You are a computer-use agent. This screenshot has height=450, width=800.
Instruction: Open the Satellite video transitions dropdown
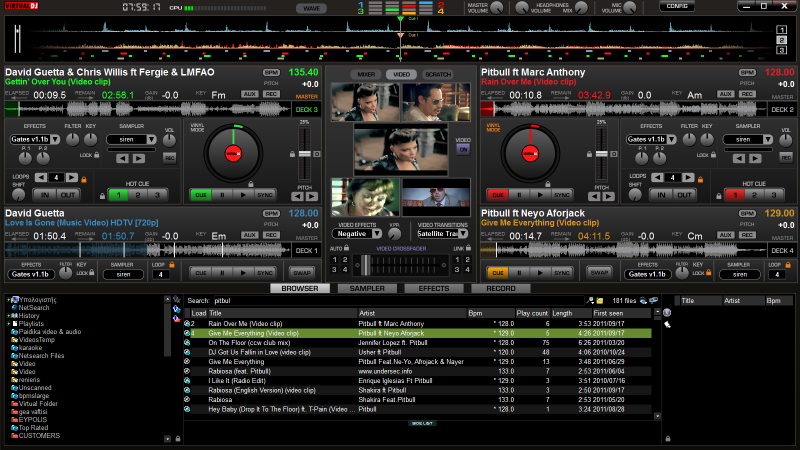coord(463,234)
